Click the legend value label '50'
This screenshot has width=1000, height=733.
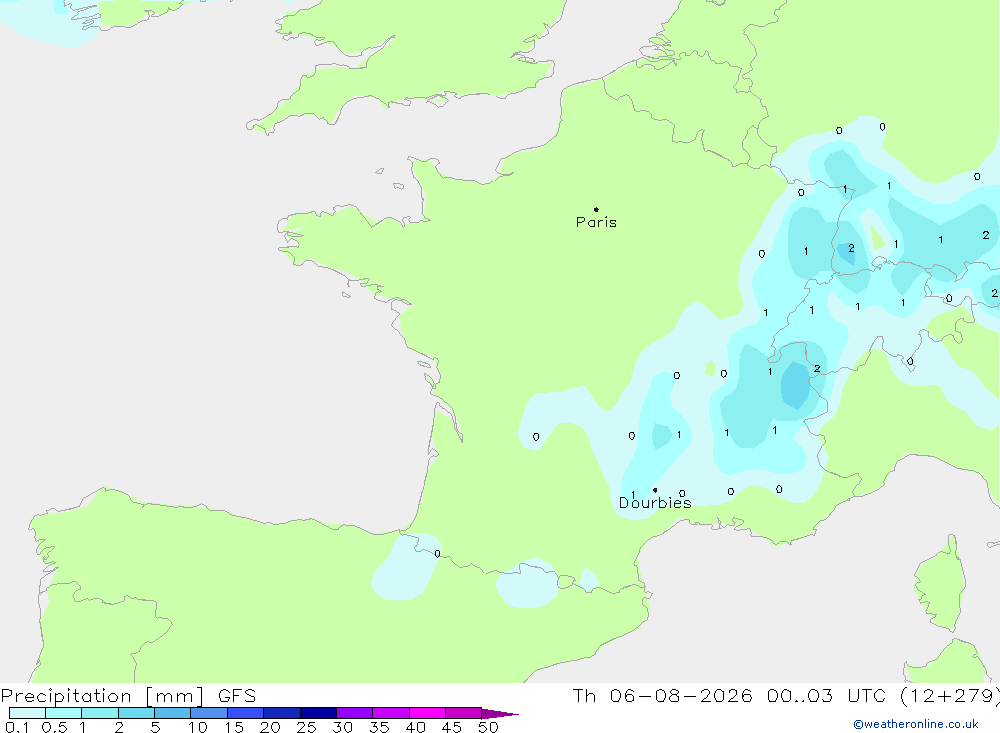(488, 727)
